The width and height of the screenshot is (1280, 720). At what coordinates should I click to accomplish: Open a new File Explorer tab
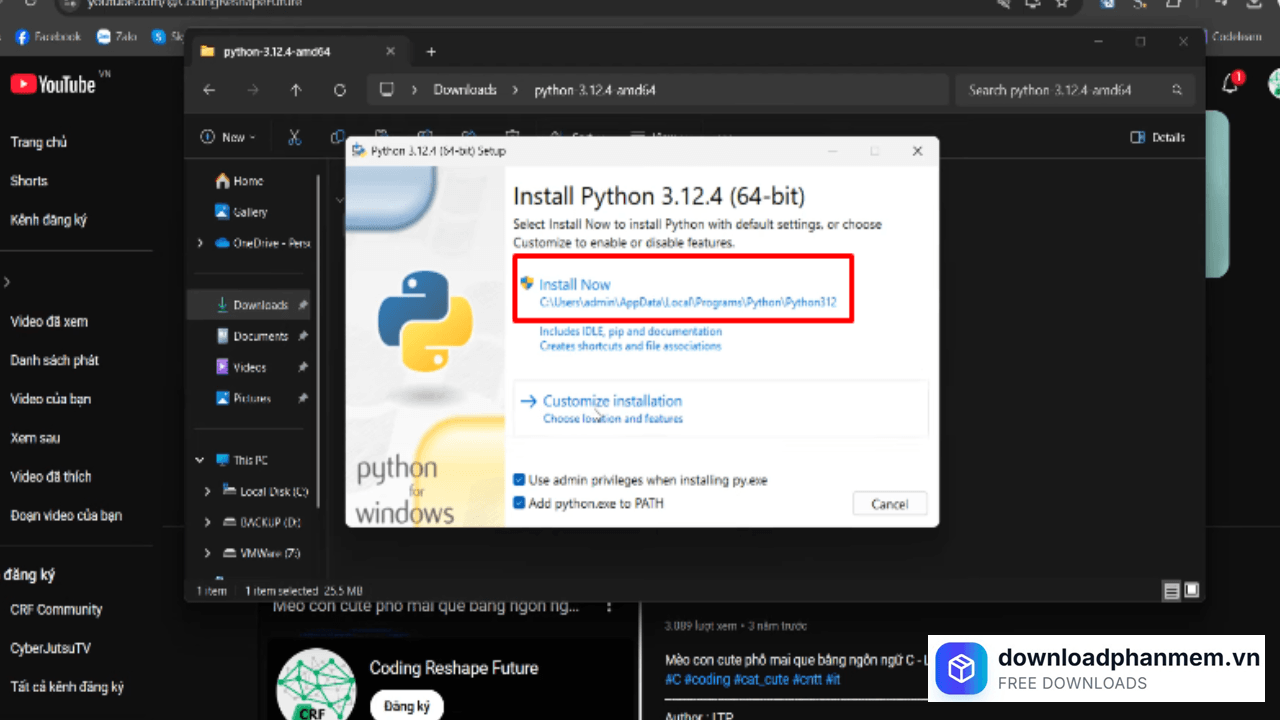[x=431, y=51]
